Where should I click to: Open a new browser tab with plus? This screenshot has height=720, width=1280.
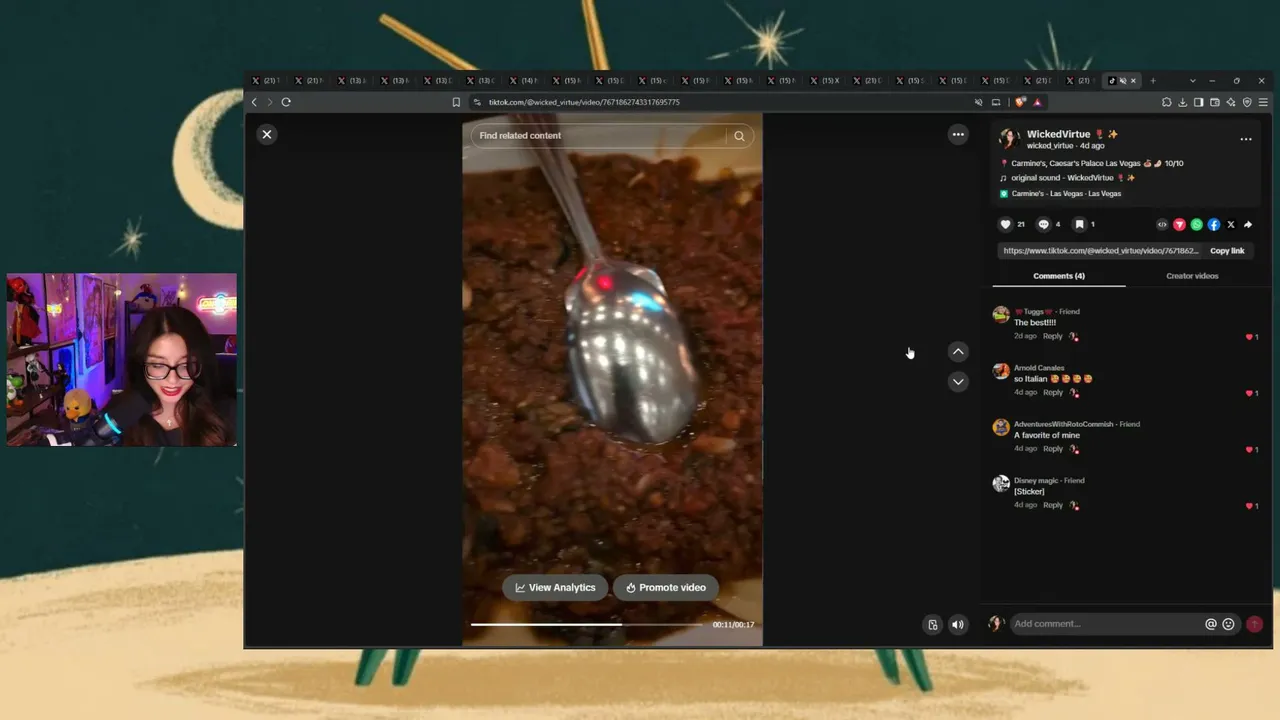(x=1153, y=81)
